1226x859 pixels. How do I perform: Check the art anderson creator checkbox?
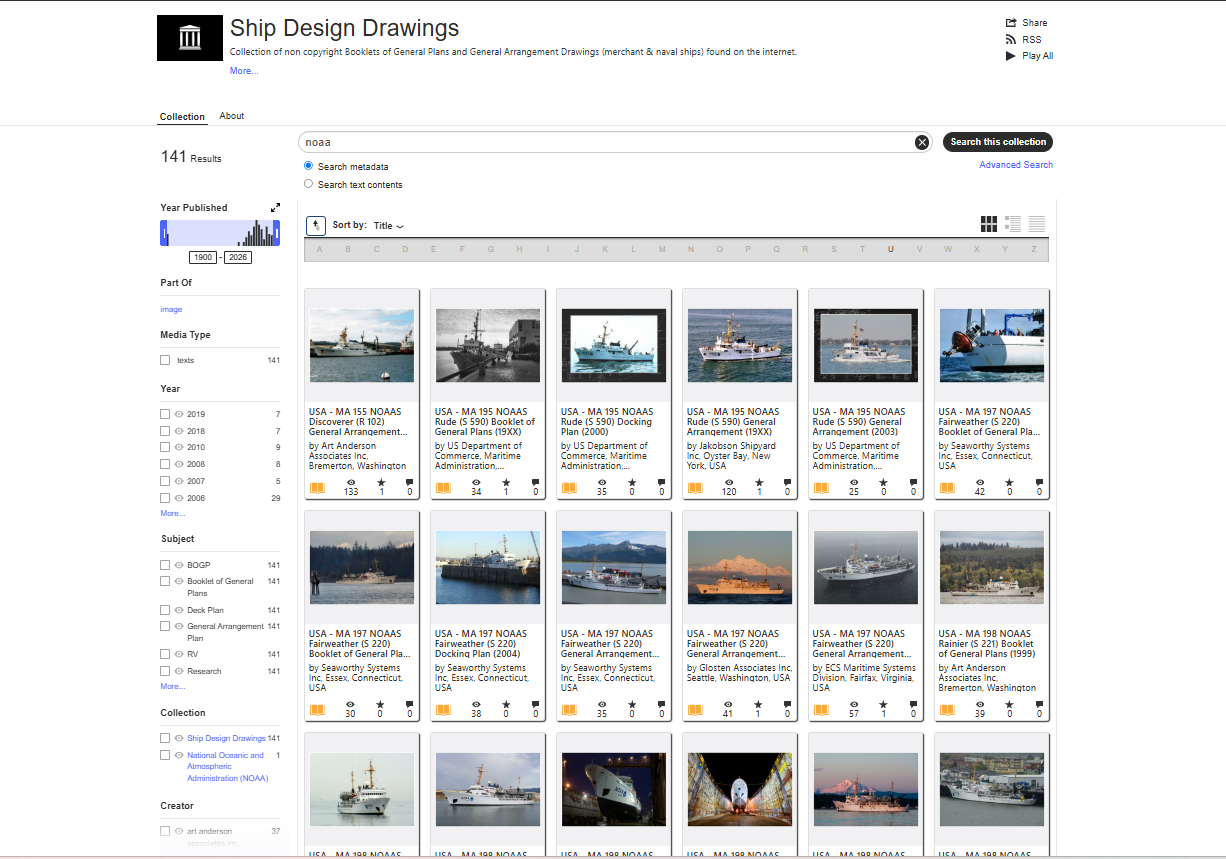[165, 831]
